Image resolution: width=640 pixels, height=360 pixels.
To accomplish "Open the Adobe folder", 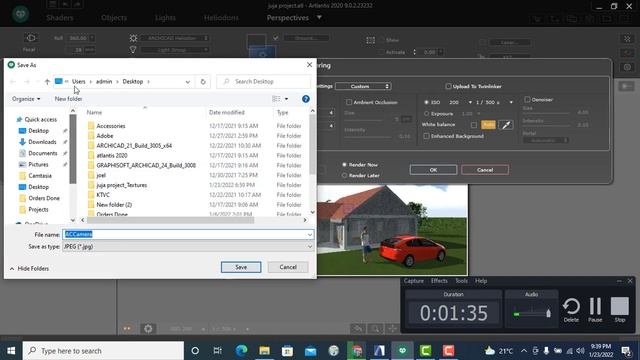I will pyautogui.click(x=104, y=136).
